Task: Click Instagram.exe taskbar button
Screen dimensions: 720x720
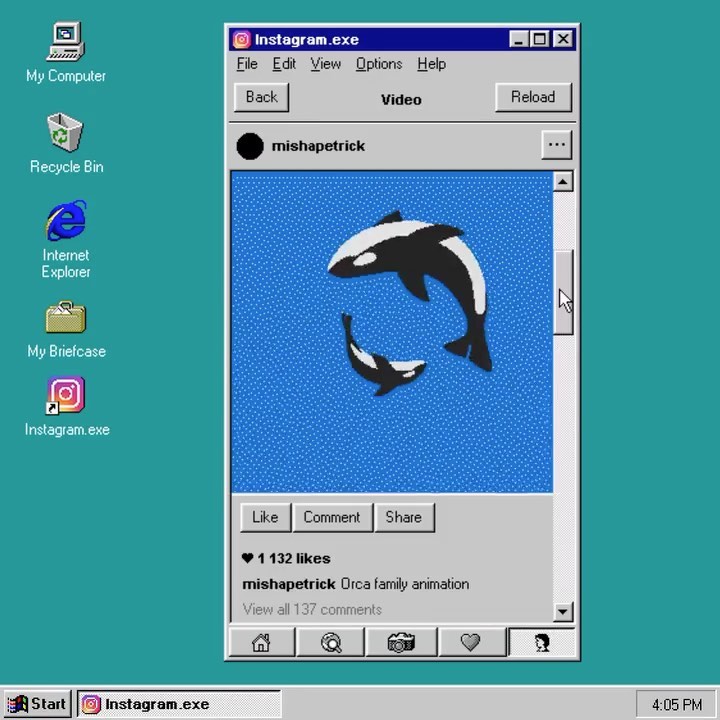Action: pyautogui.click(x=179, y=704)
